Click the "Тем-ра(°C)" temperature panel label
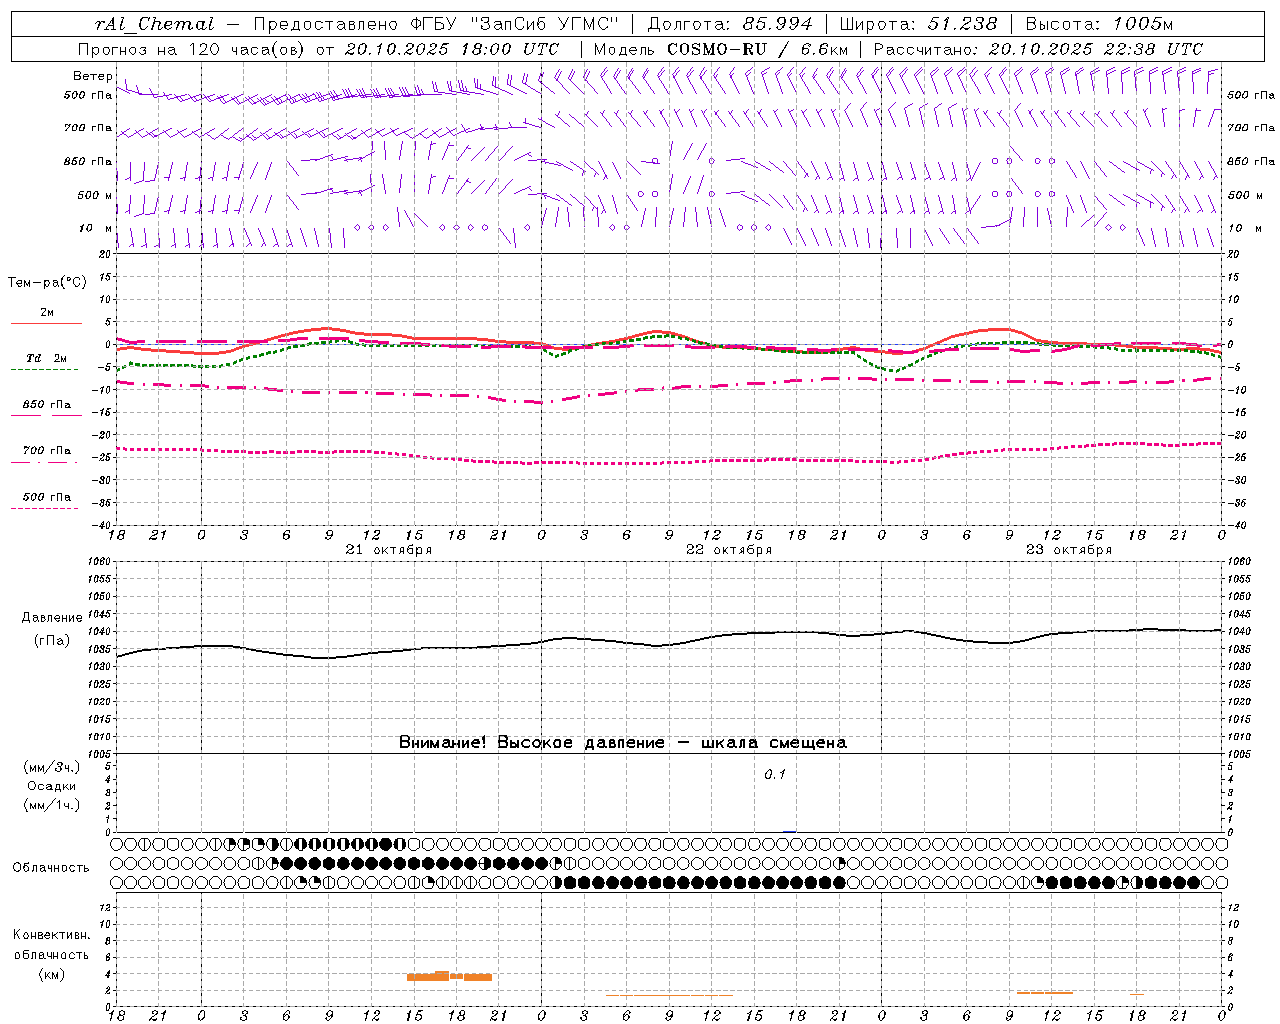 coord(48,283)
